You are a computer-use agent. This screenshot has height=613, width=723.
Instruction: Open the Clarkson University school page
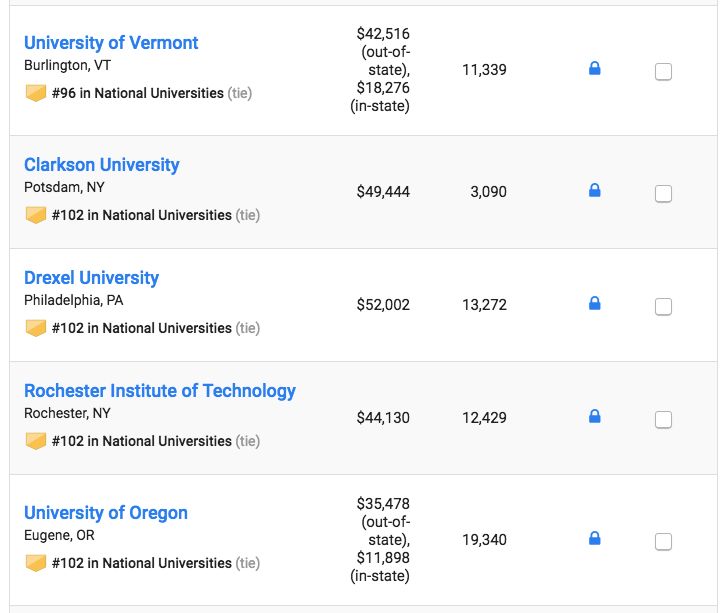[102, 165]
